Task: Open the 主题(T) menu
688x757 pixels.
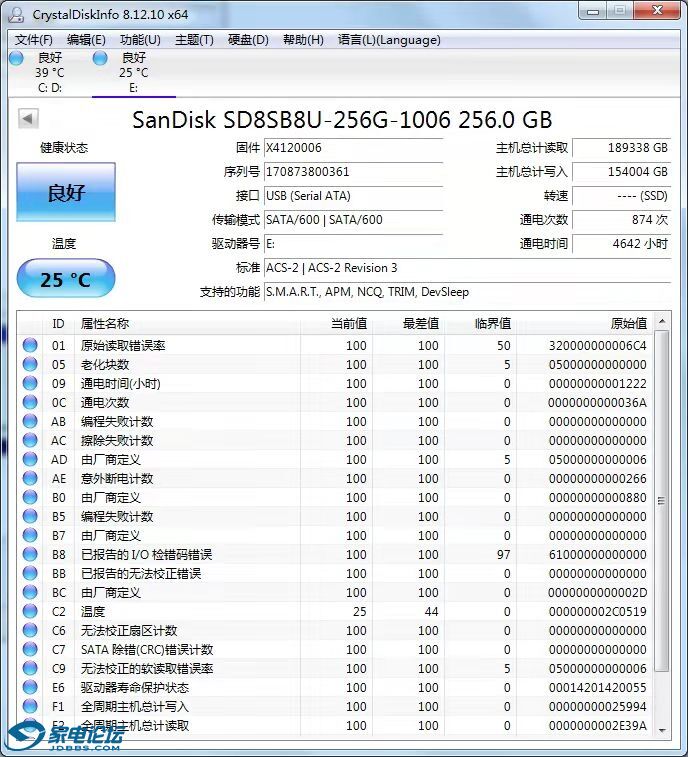Action: click(x=194, y=40)
